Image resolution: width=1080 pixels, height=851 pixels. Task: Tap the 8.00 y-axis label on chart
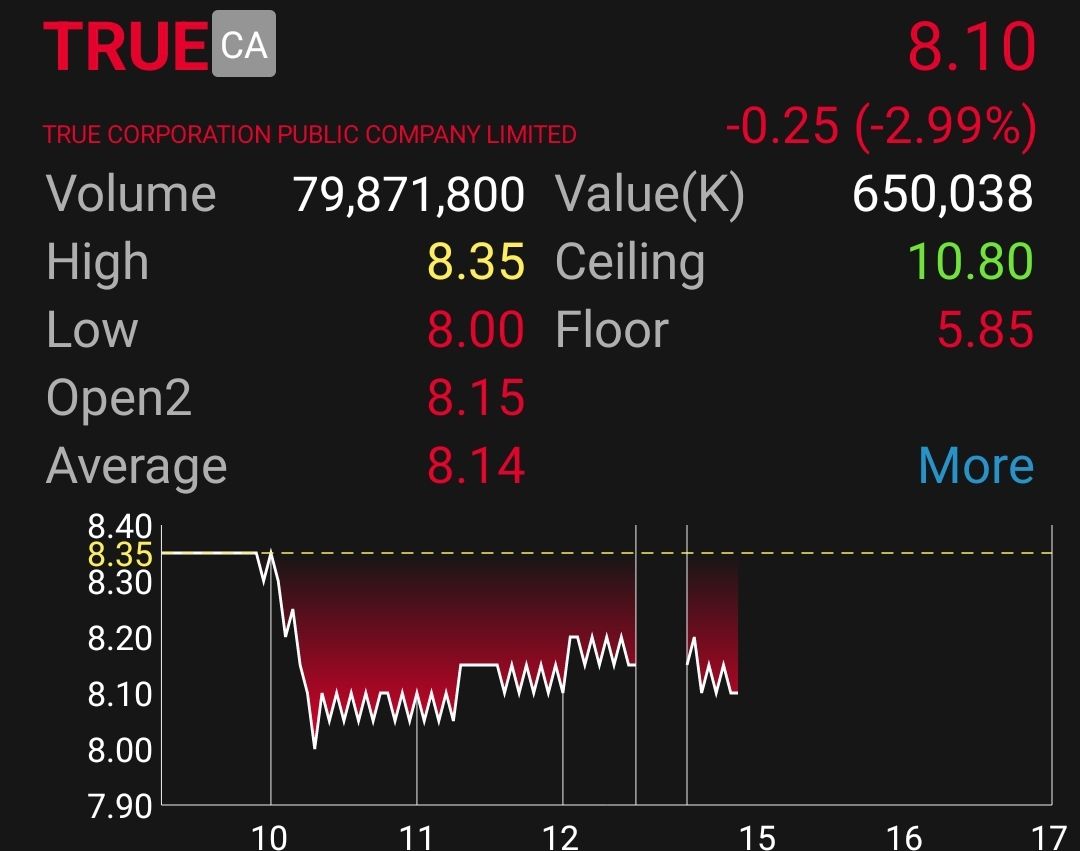tap(120, 750)
